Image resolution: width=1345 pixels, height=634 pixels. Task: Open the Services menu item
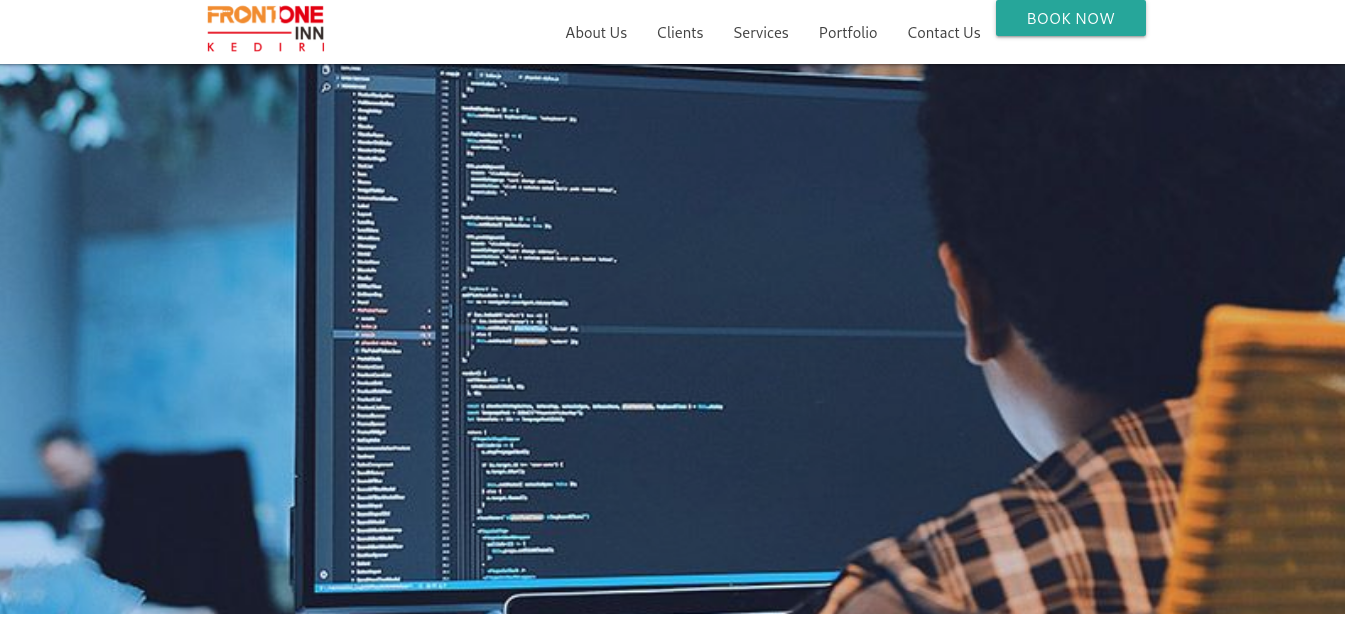point(761,32)
